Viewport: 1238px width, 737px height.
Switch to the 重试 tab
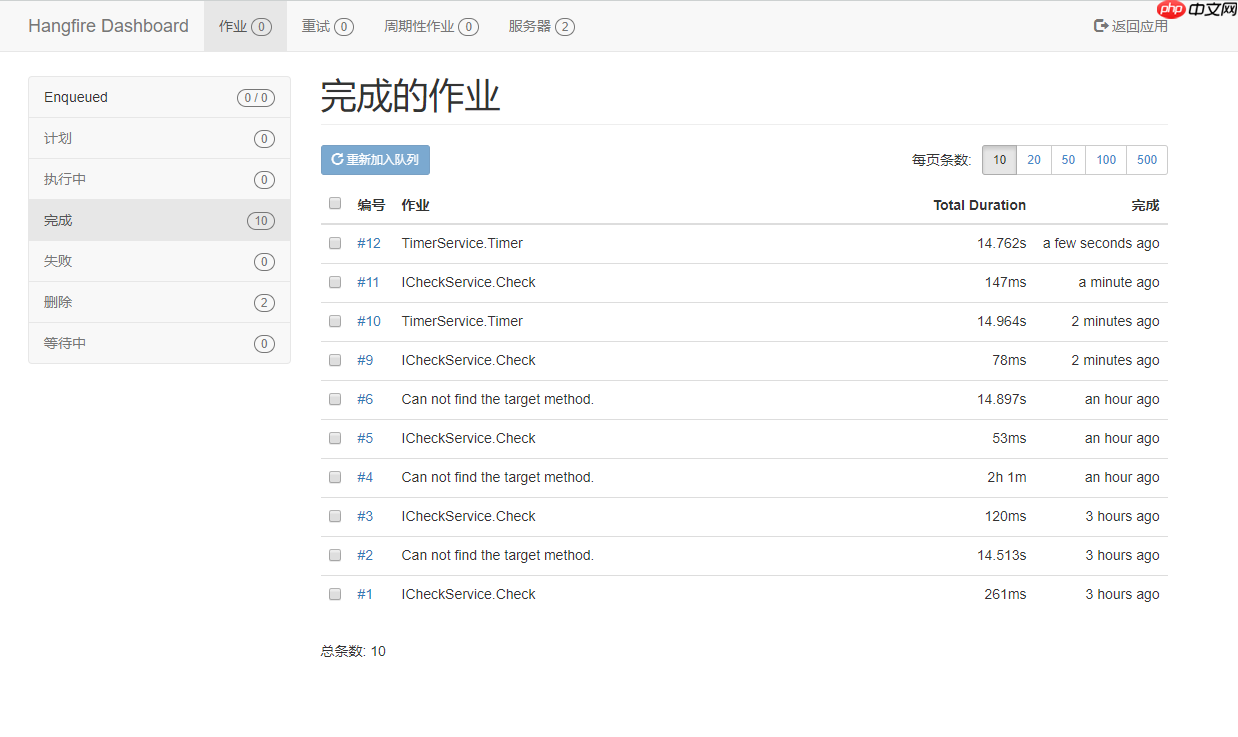327,26
